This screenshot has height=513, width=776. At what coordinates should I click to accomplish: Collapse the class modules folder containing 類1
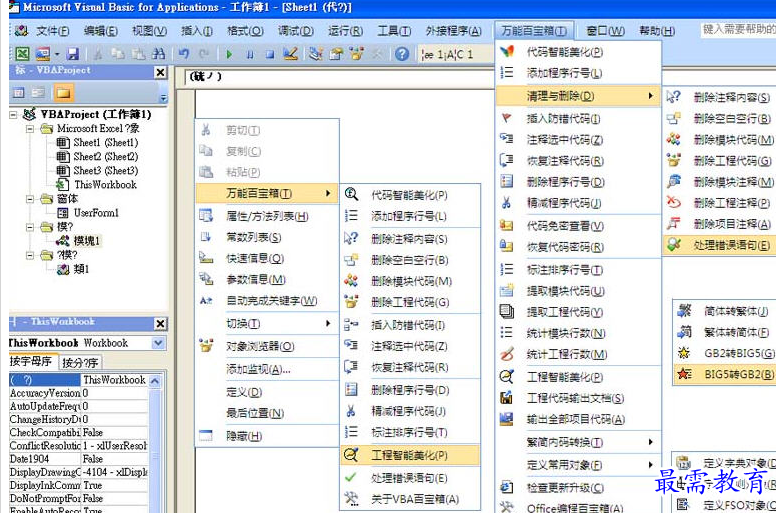click(30, 255)
